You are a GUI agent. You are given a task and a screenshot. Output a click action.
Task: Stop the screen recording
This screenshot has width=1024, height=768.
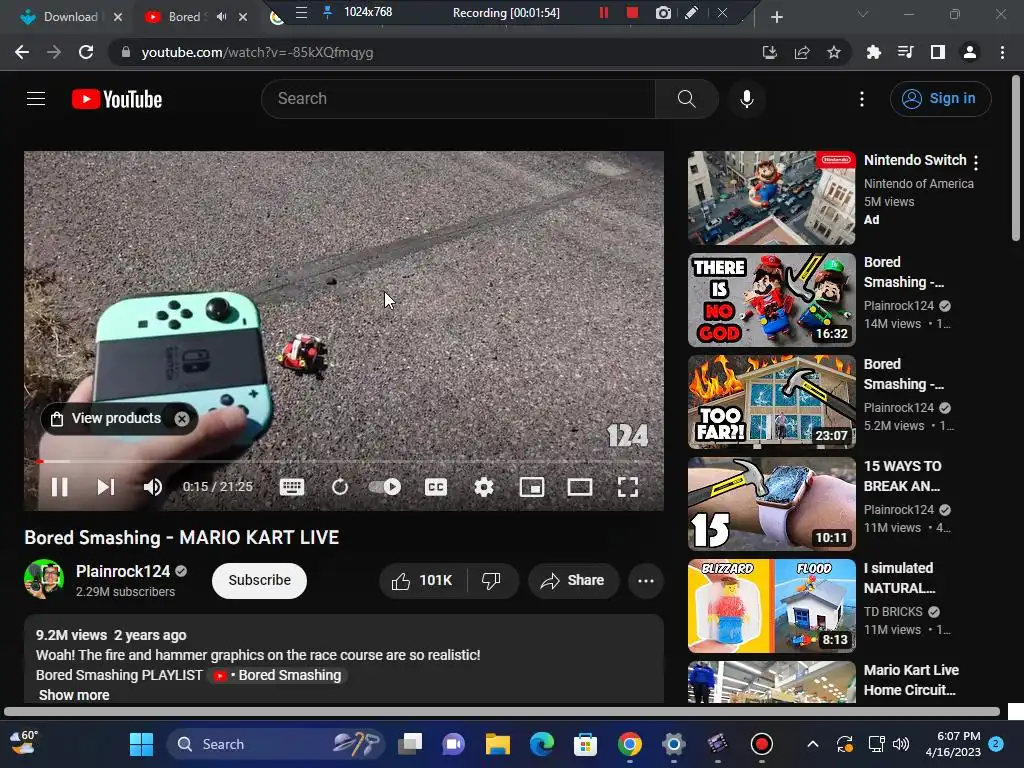point(632,12)
